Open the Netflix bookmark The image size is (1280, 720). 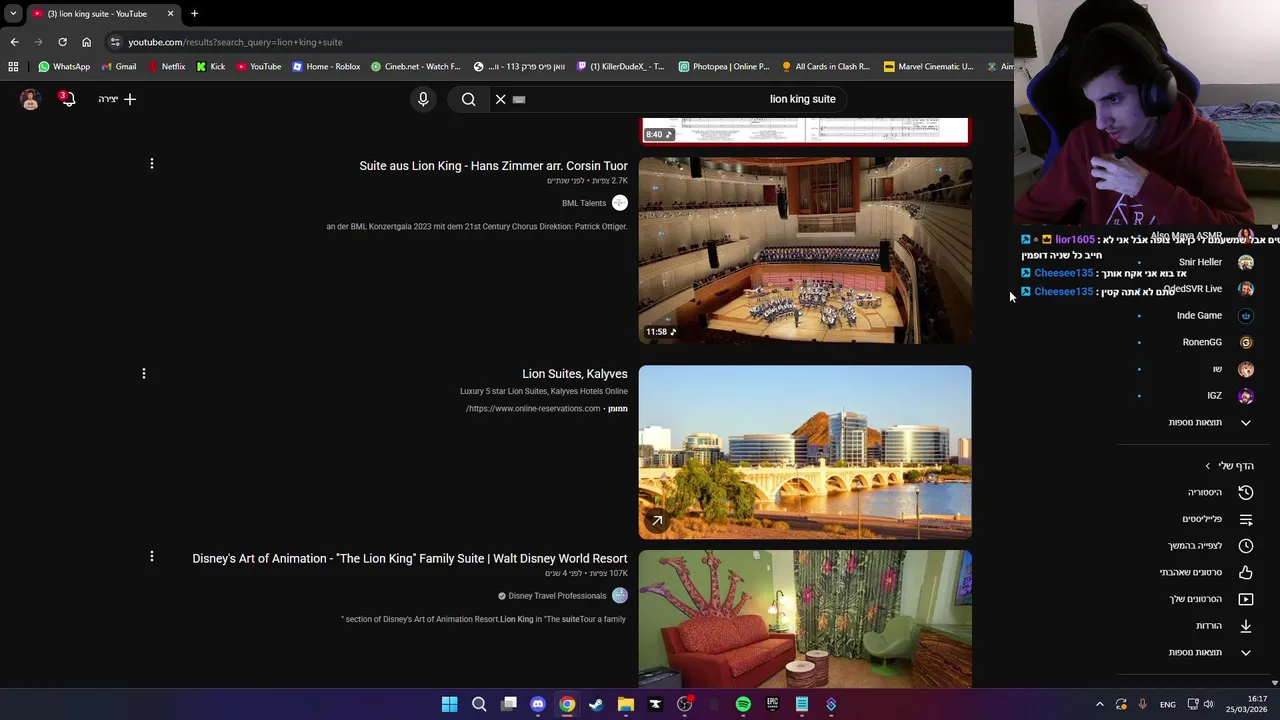(166, 66)
